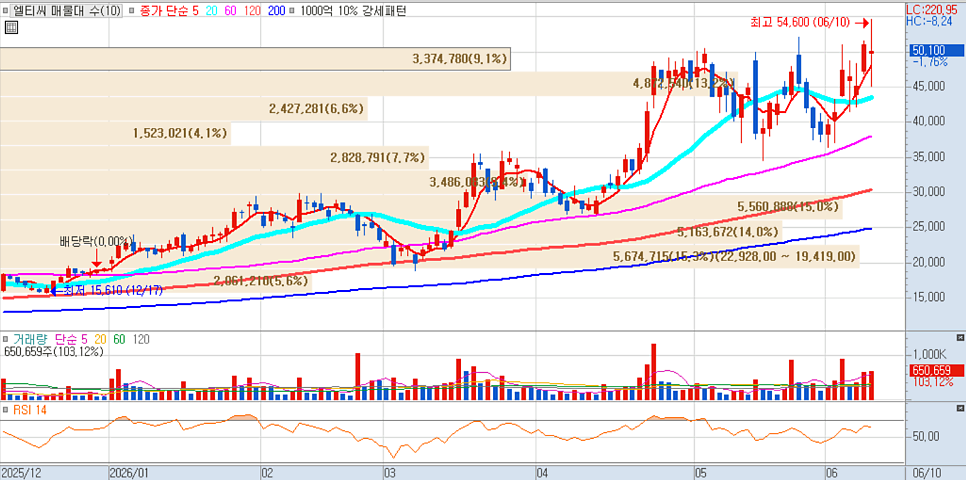This screenshot has width=966, height=480.
Task: Click the square marker before 종가 단순
Action: pyautogui.click(x=130, y=10)
